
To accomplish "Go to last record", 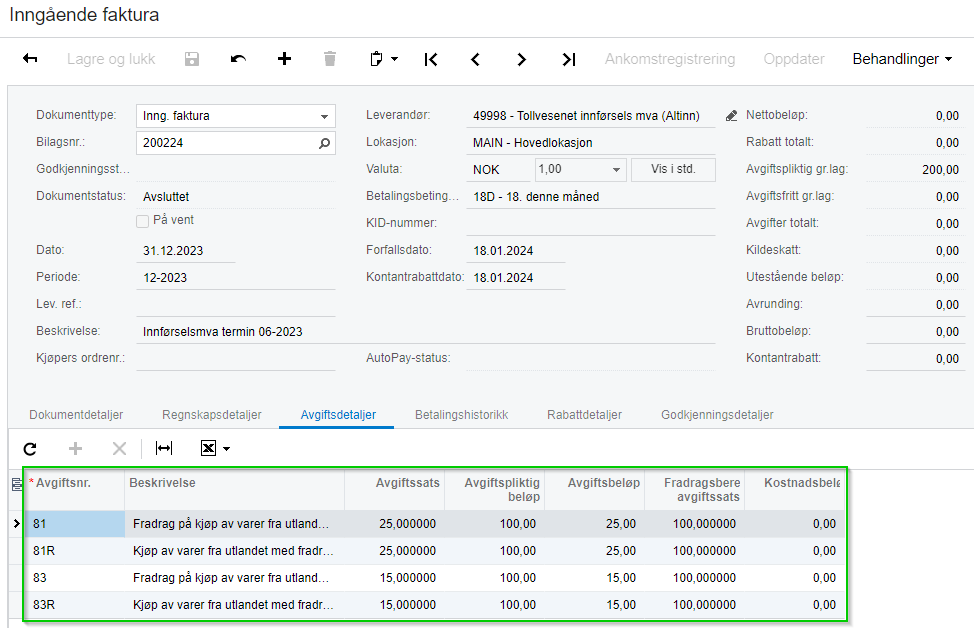I will 568,59.
